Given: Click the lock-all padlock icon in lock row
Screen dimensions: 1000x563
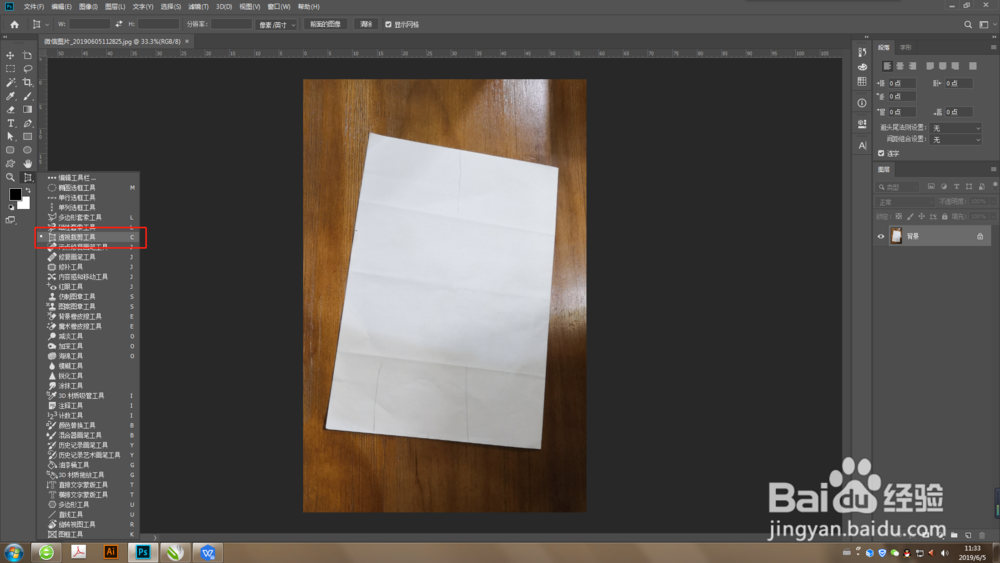Looking at the screenshot, I should tap(945, 217).
